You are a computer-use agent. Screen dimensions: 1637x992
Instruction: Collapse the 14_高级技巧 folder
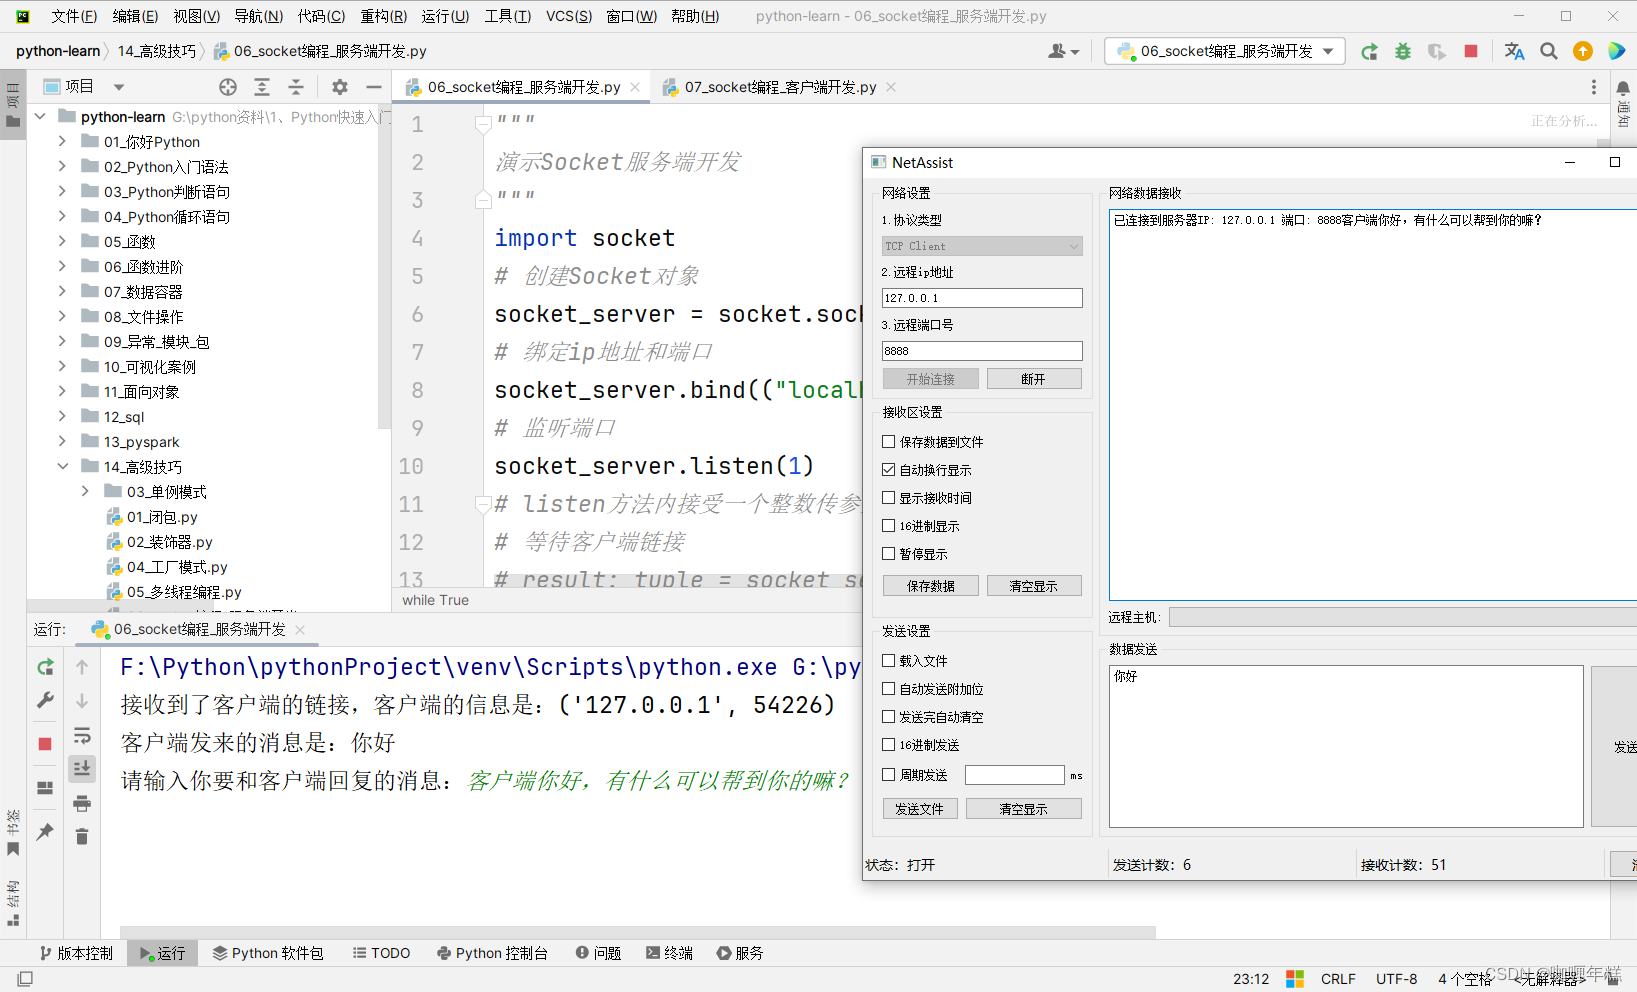(62, 467)
